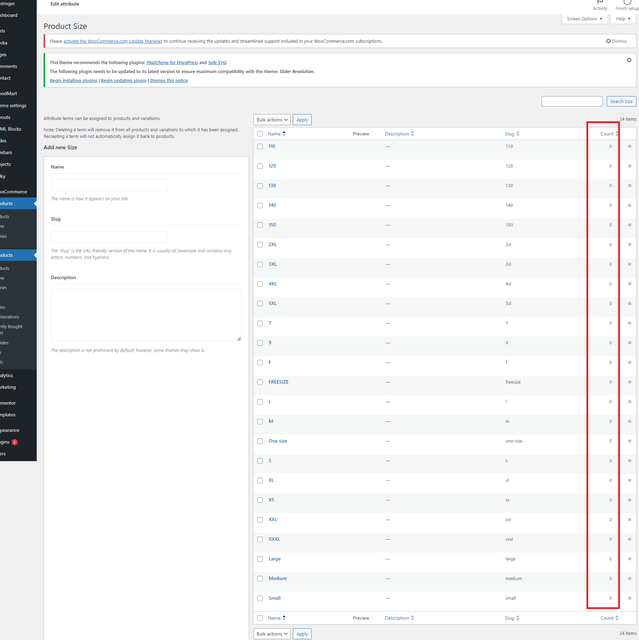Sort by Slug in table header
Viewport: 639px width, 640px height.
tap(512, 134)
